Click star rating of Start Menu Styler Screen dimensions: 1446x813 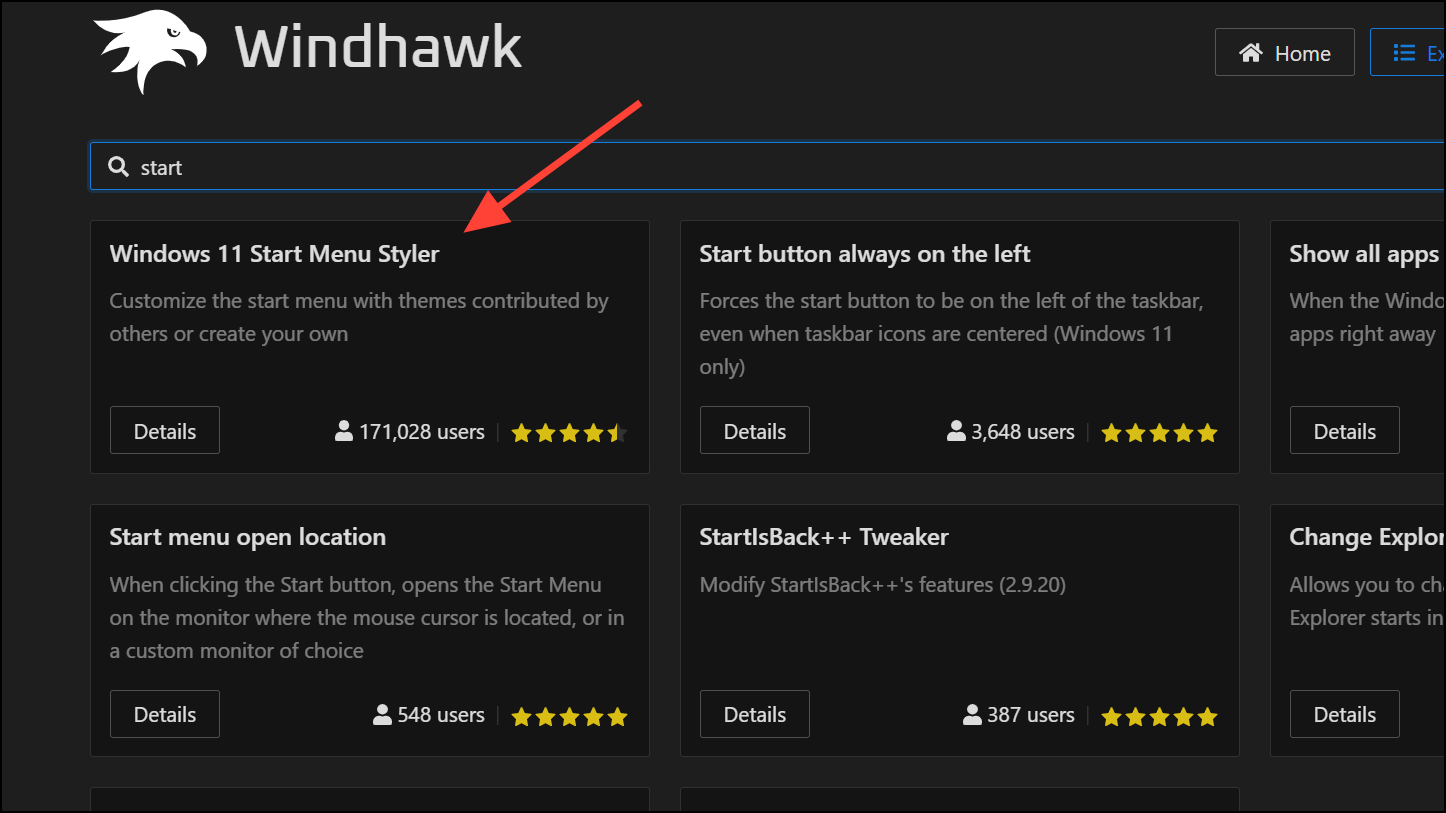click(569, 433)
